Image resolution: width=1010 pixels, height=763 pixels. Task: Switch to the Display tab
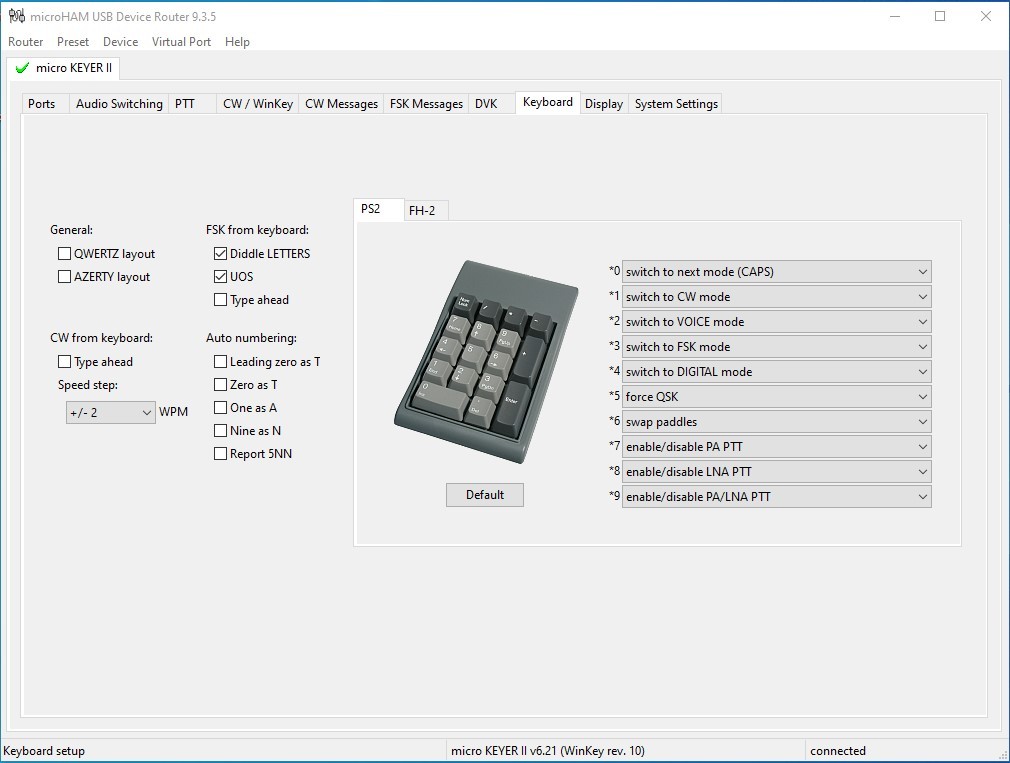[604, 104]
